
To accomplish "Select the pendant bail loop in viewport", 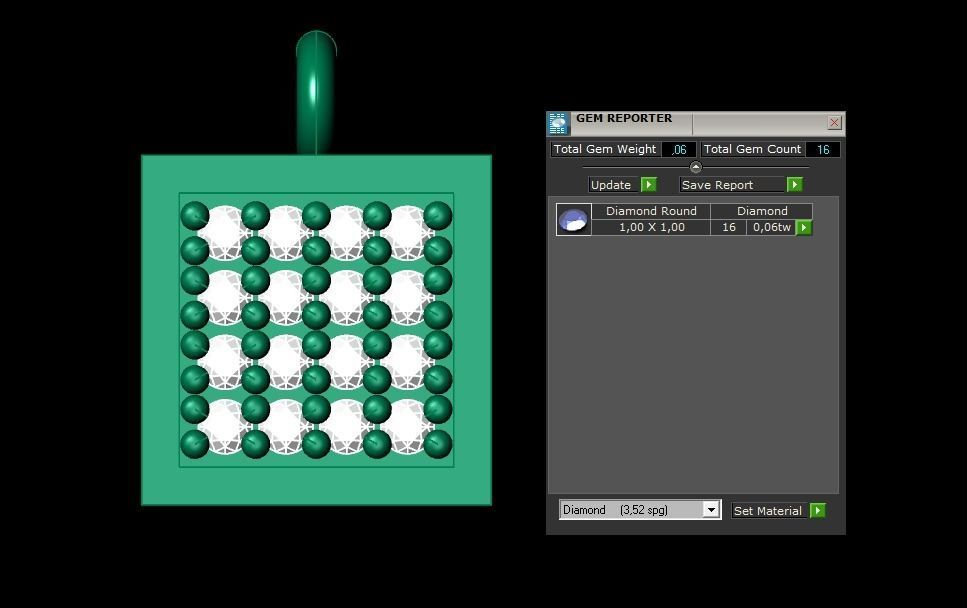I will [x=316, y=92].
